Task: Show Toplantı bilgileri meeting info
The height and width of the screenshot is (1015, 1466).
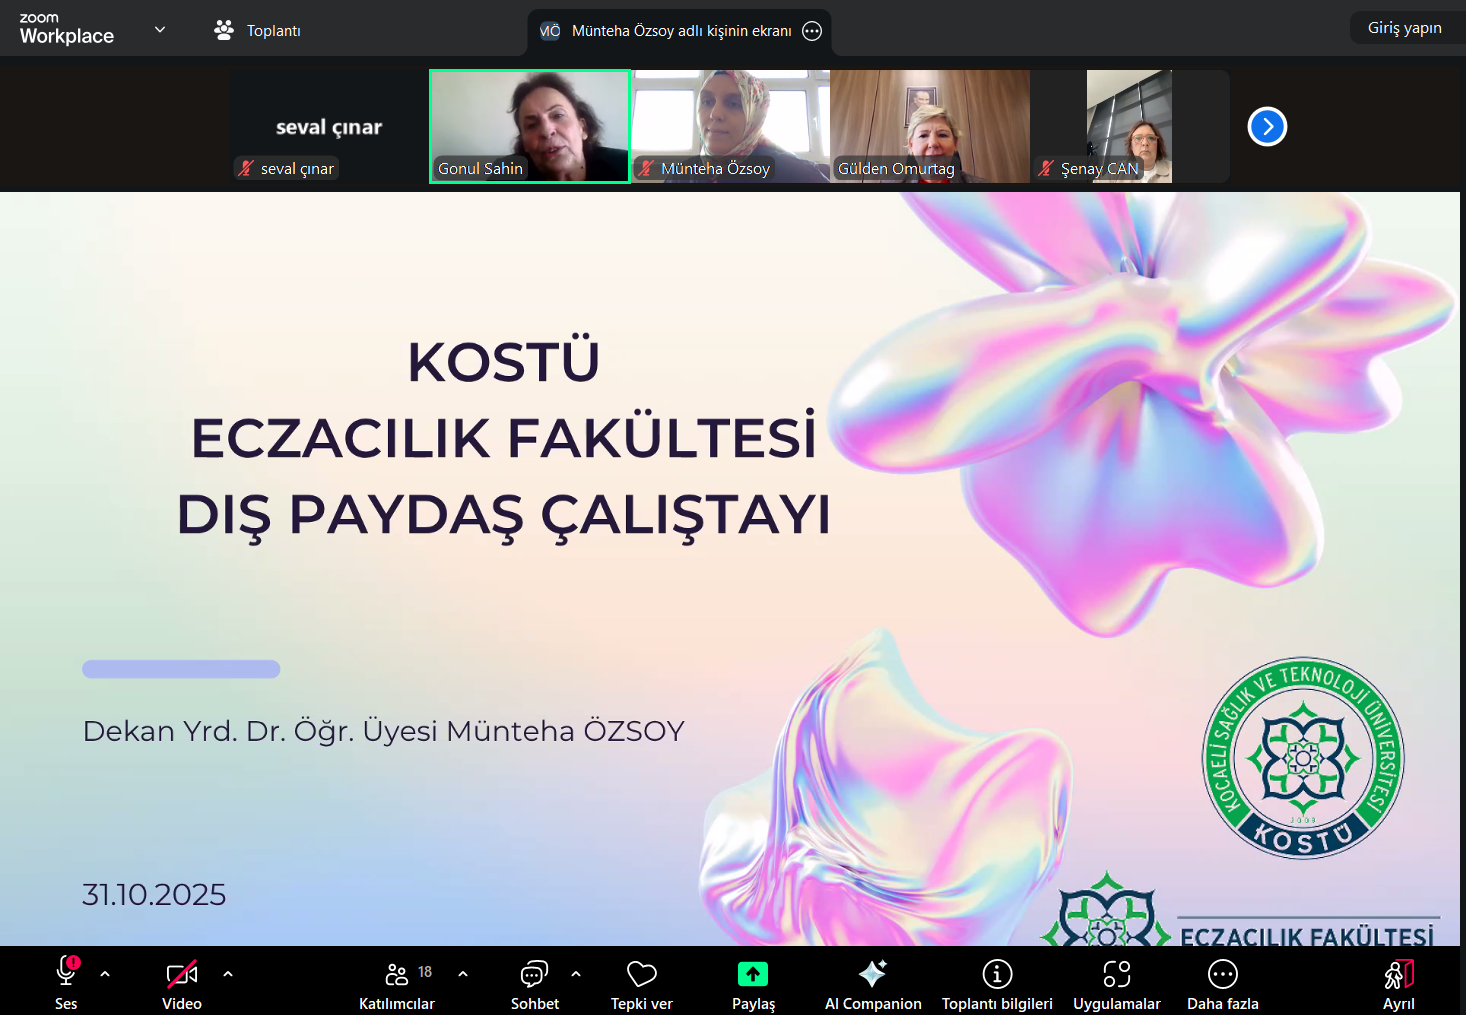Action: (x=997, y=983)
